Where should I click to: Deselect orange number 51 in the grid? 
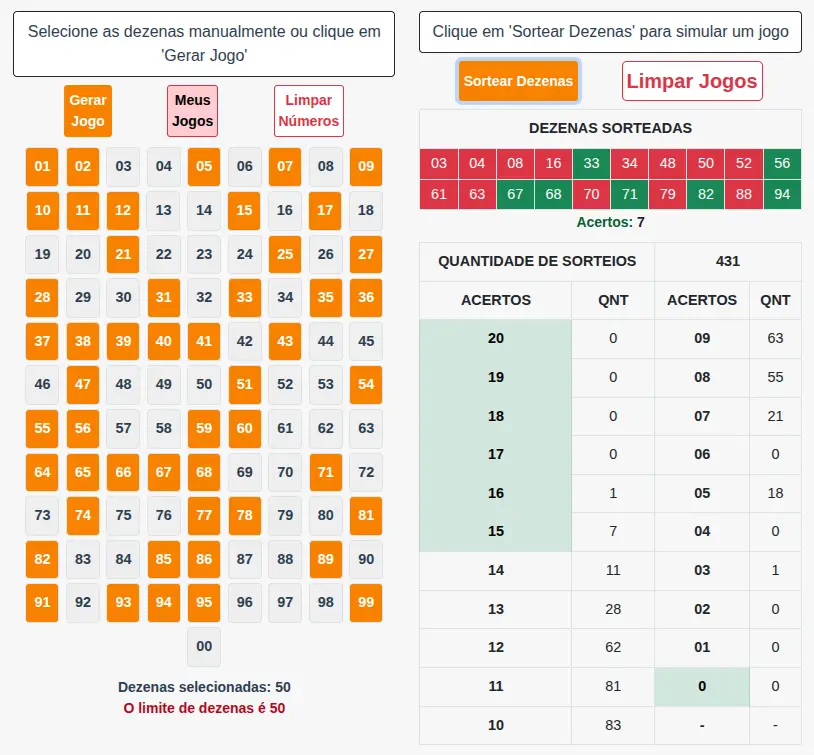pos(245,385)
